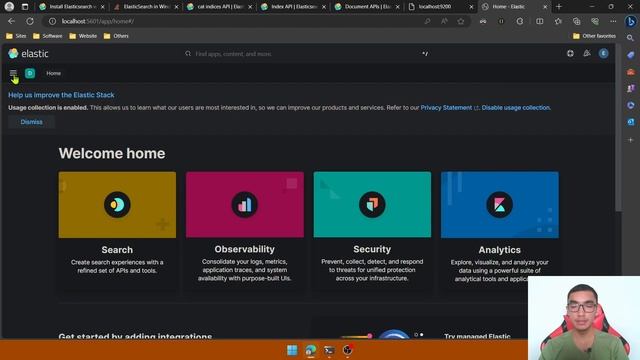The height and width of the screenshot is (360, 640).
Task: Click the zoom magnifier in address bar
Action: [x=427, y=21]
